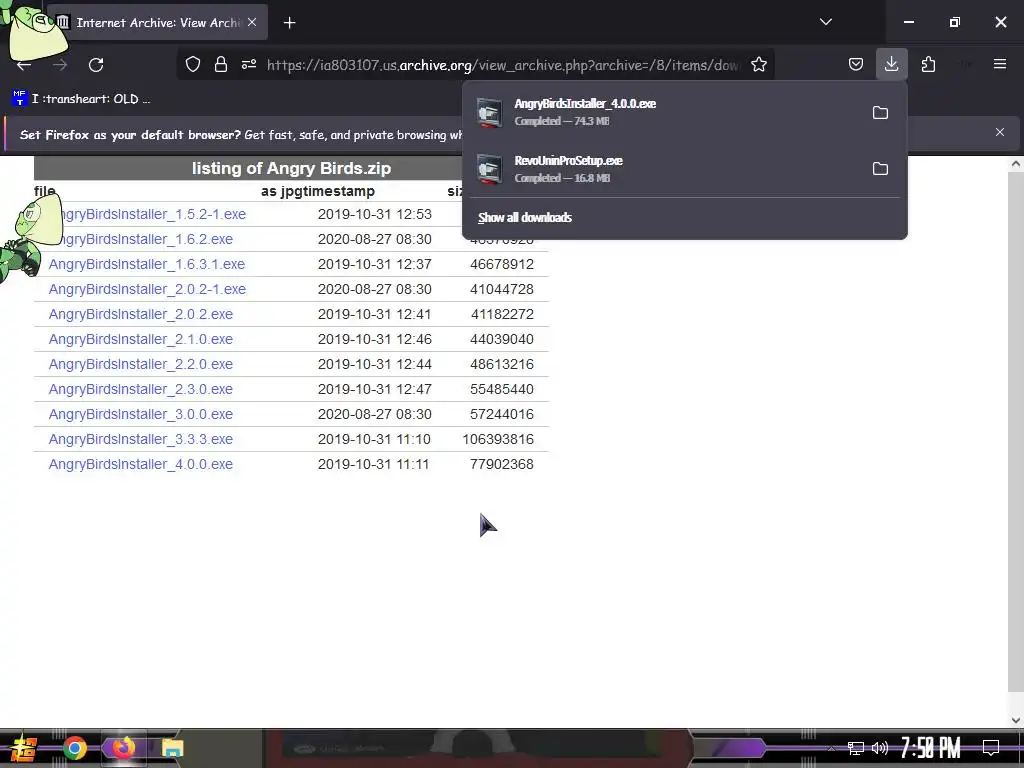Screen dimensions: 1024x768
Task: Save page to Pocket icon
Action: tap(856, 64)
